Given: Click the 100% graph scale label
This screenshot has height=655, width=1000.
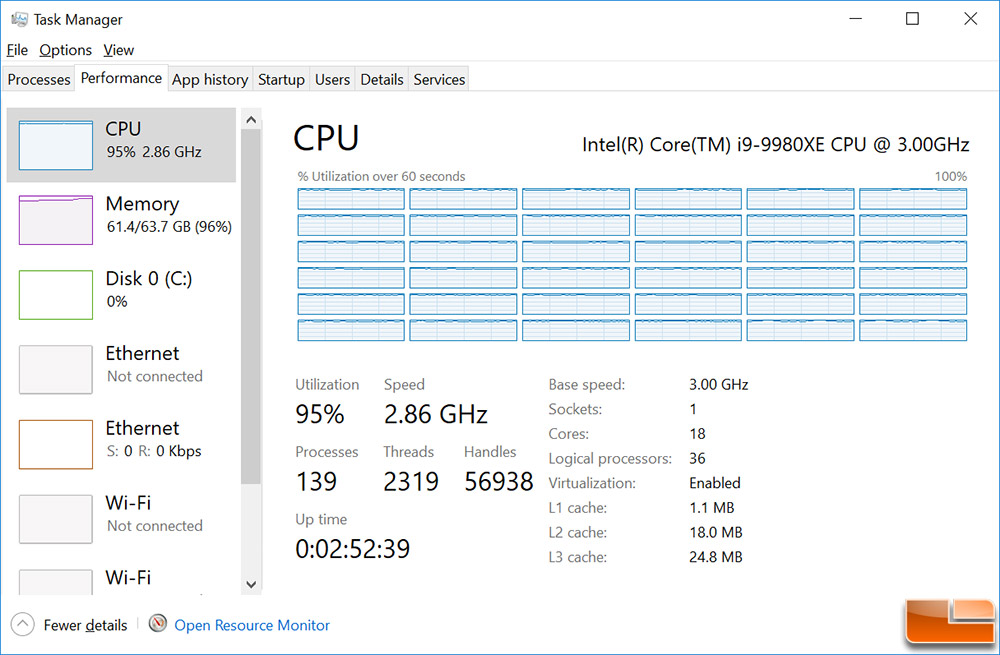Looking at the screenshot, I should (x=950, y=176).
